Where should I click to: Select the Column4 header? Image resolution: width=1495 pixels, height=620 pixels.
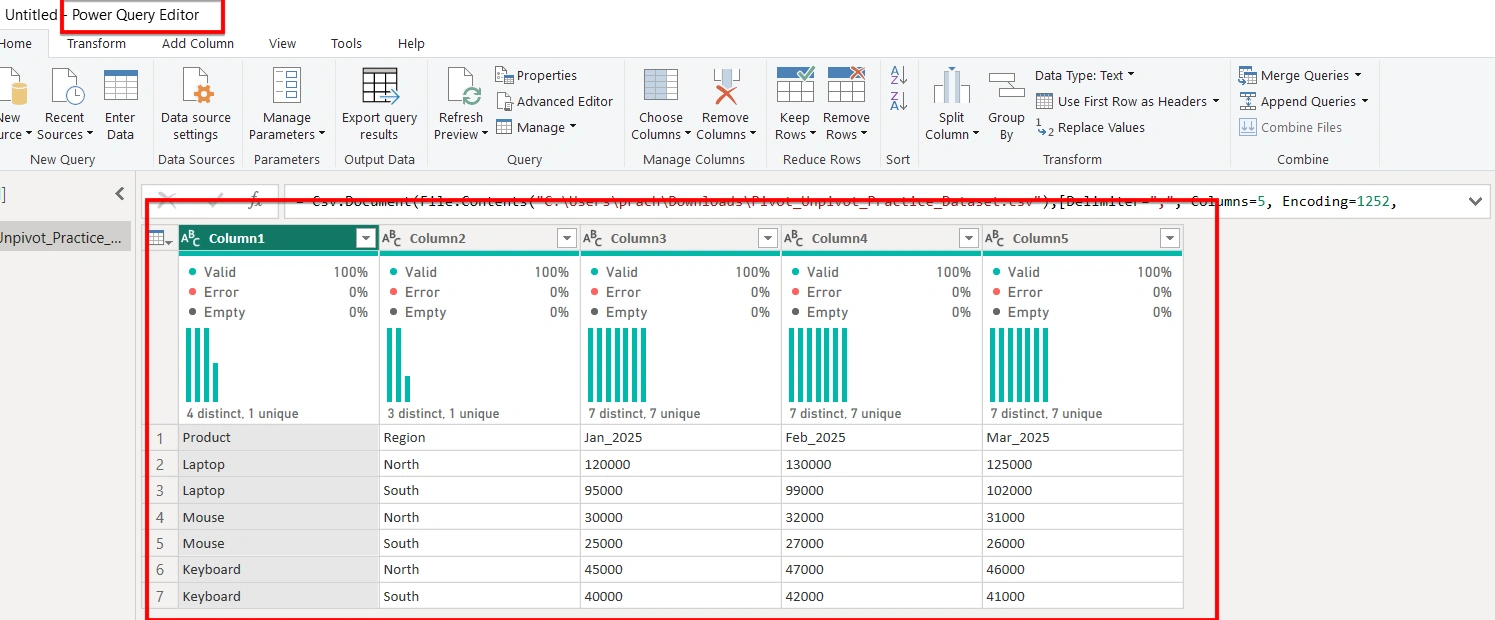pyautogui.click(x=881, y=238)
